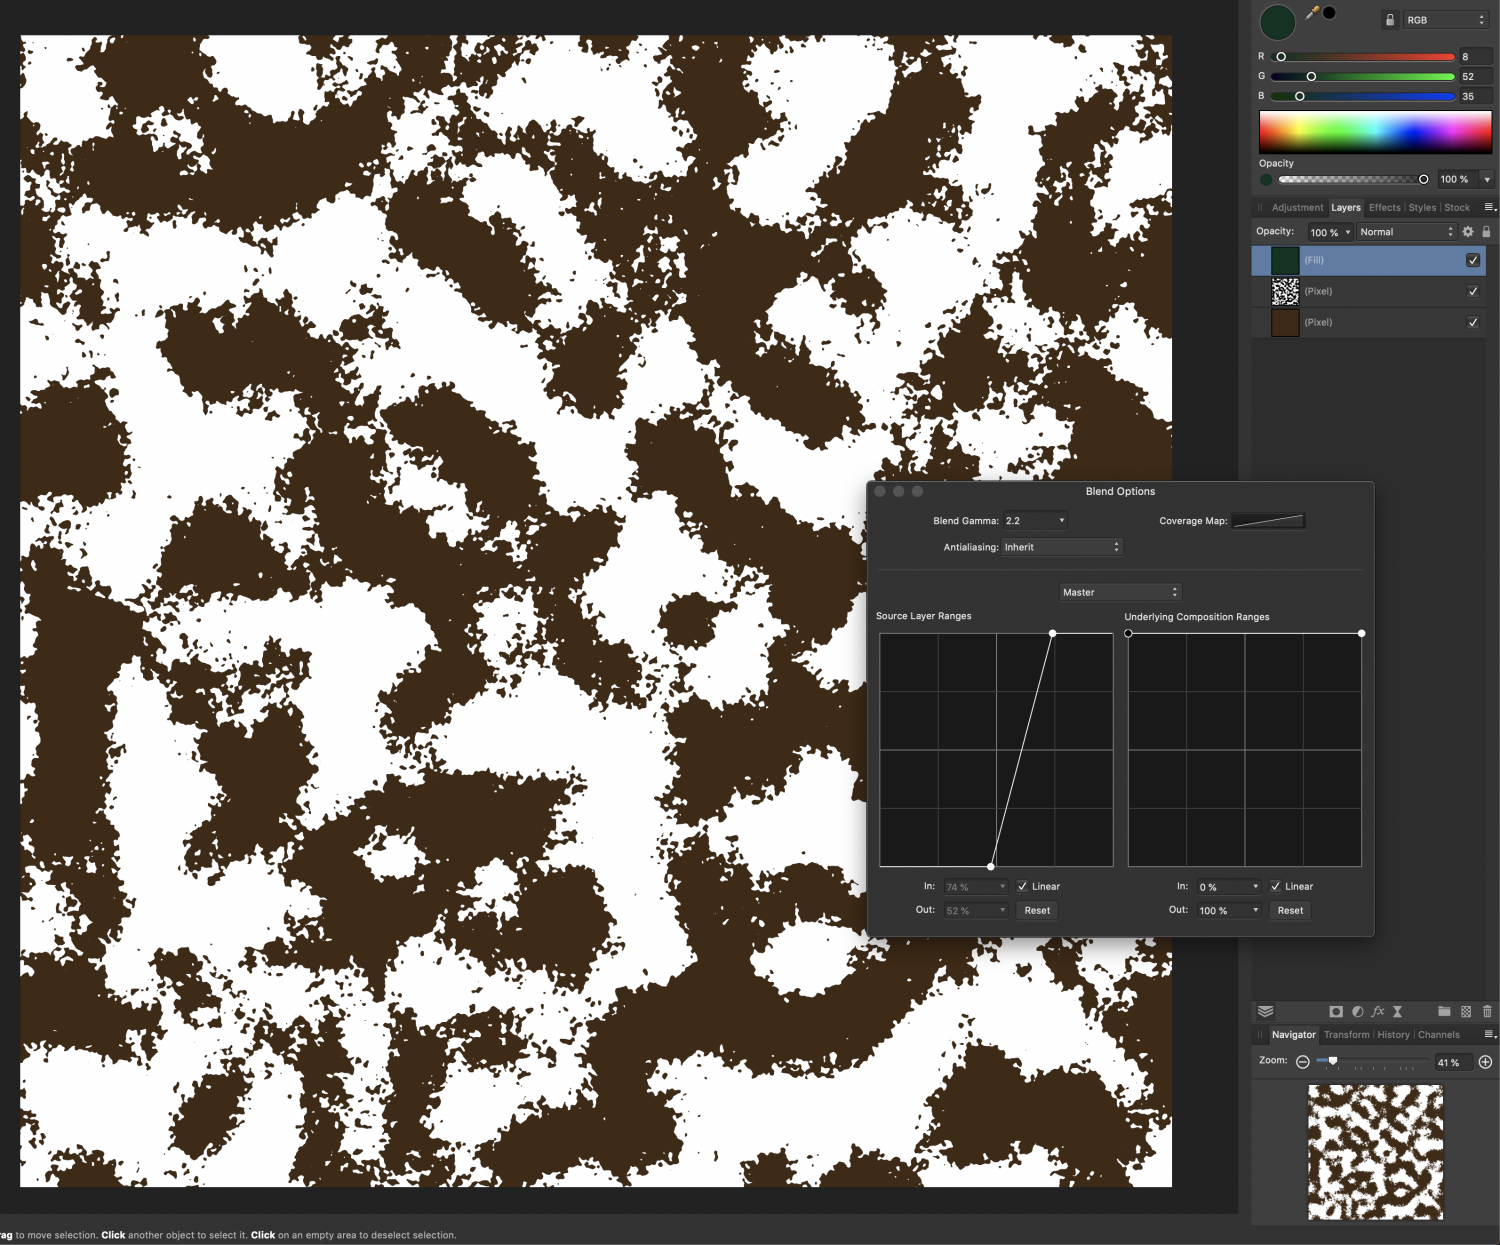Hide the (Fill) layer visibility checkbox

1473,260
